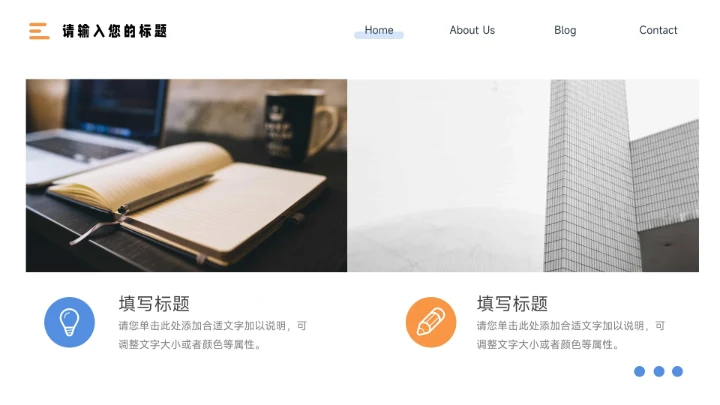Click the blue highlight bar under Home

click(x=379, y=35)
